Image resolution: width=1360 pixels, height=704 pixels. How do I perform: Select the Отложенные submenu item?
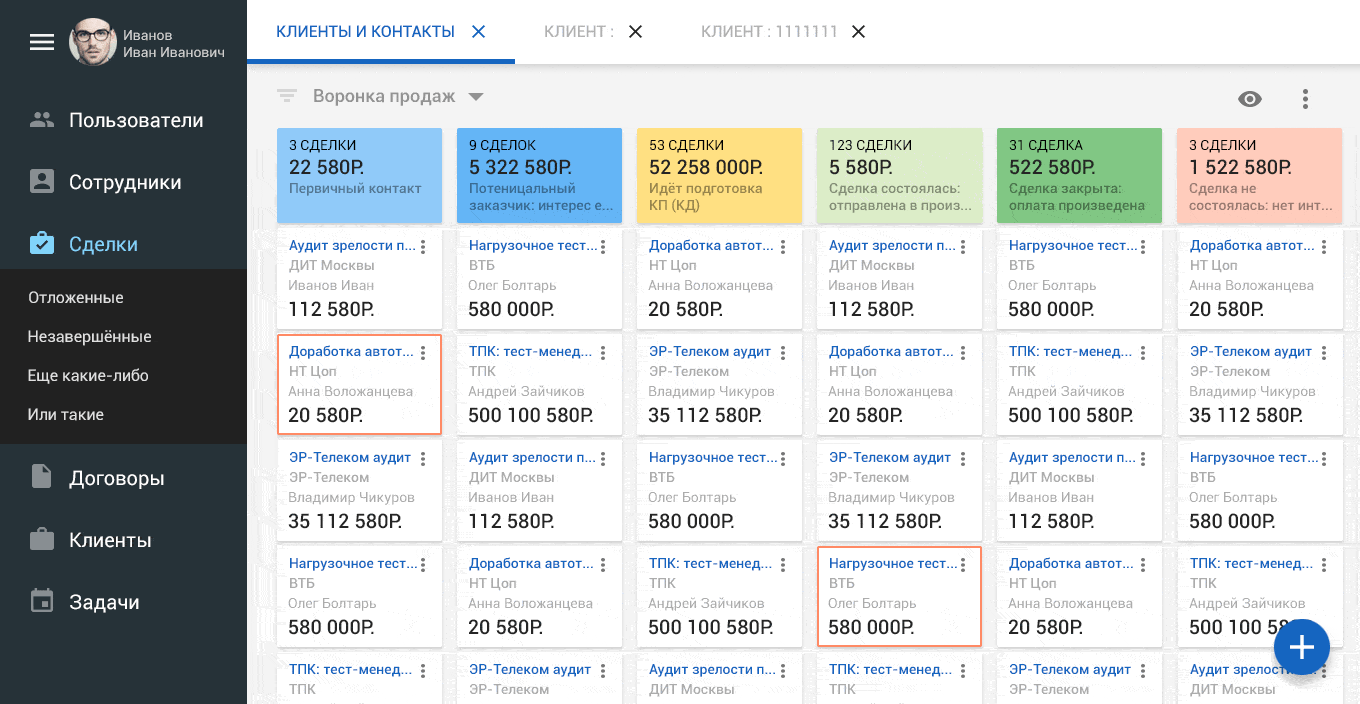[x=76, y=298]
